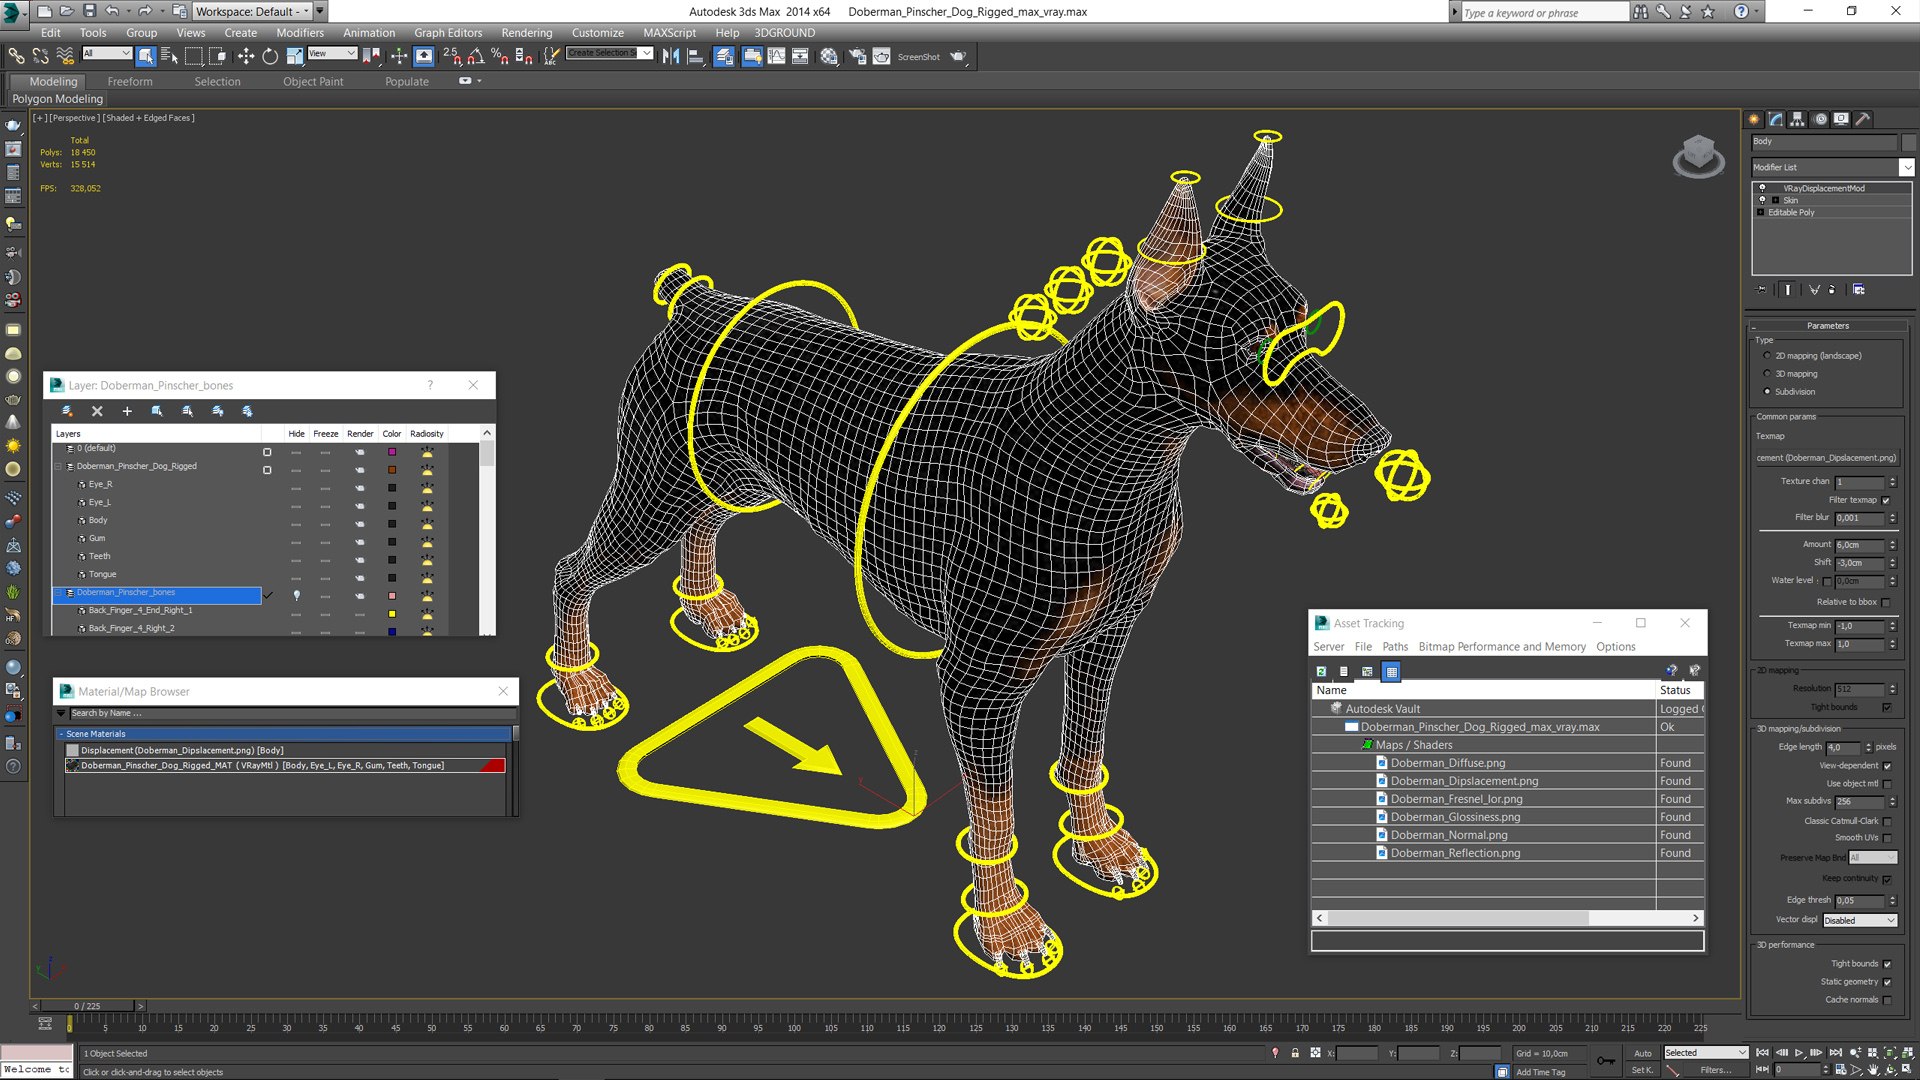Open the Utilities hammer panel tab

click(x=1863, y=119)
